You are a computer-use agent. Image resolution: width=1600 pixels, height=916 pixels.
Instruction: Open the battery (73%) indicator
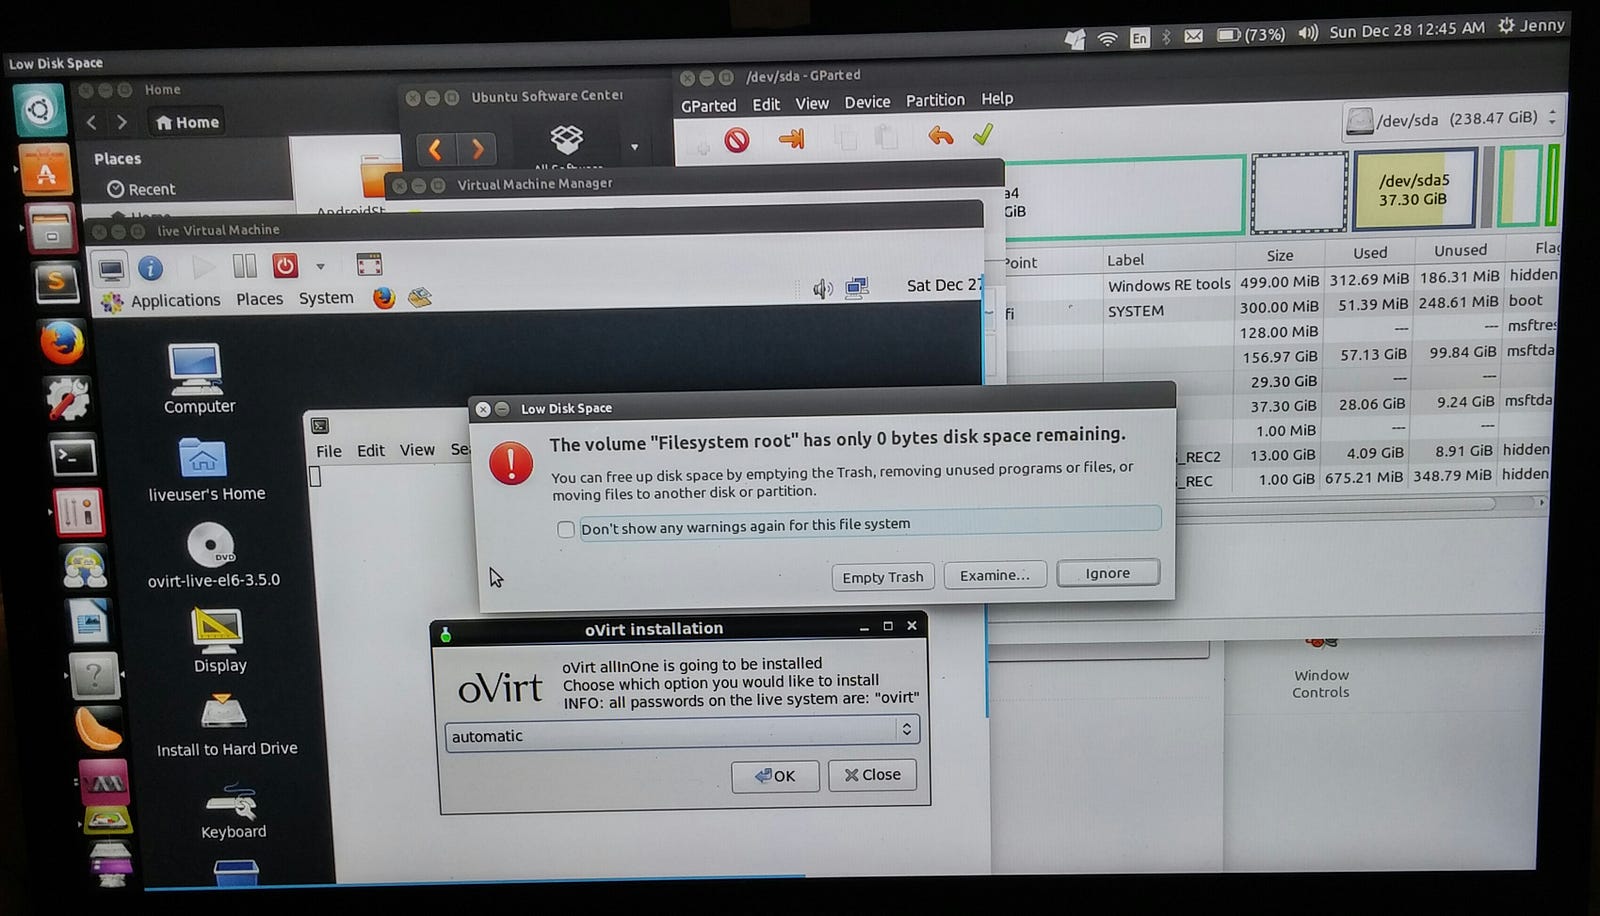1250,35
